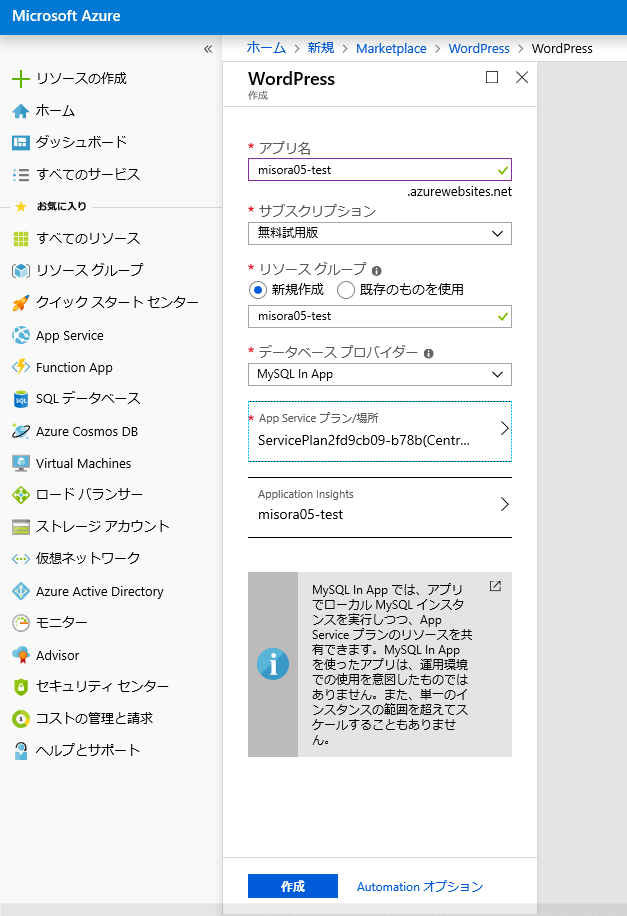Viewport: 627px width, 916px height.
Task: Open the データベース プロバイダー dropdown
Action: pyautogui.click(x=380, y=374)
